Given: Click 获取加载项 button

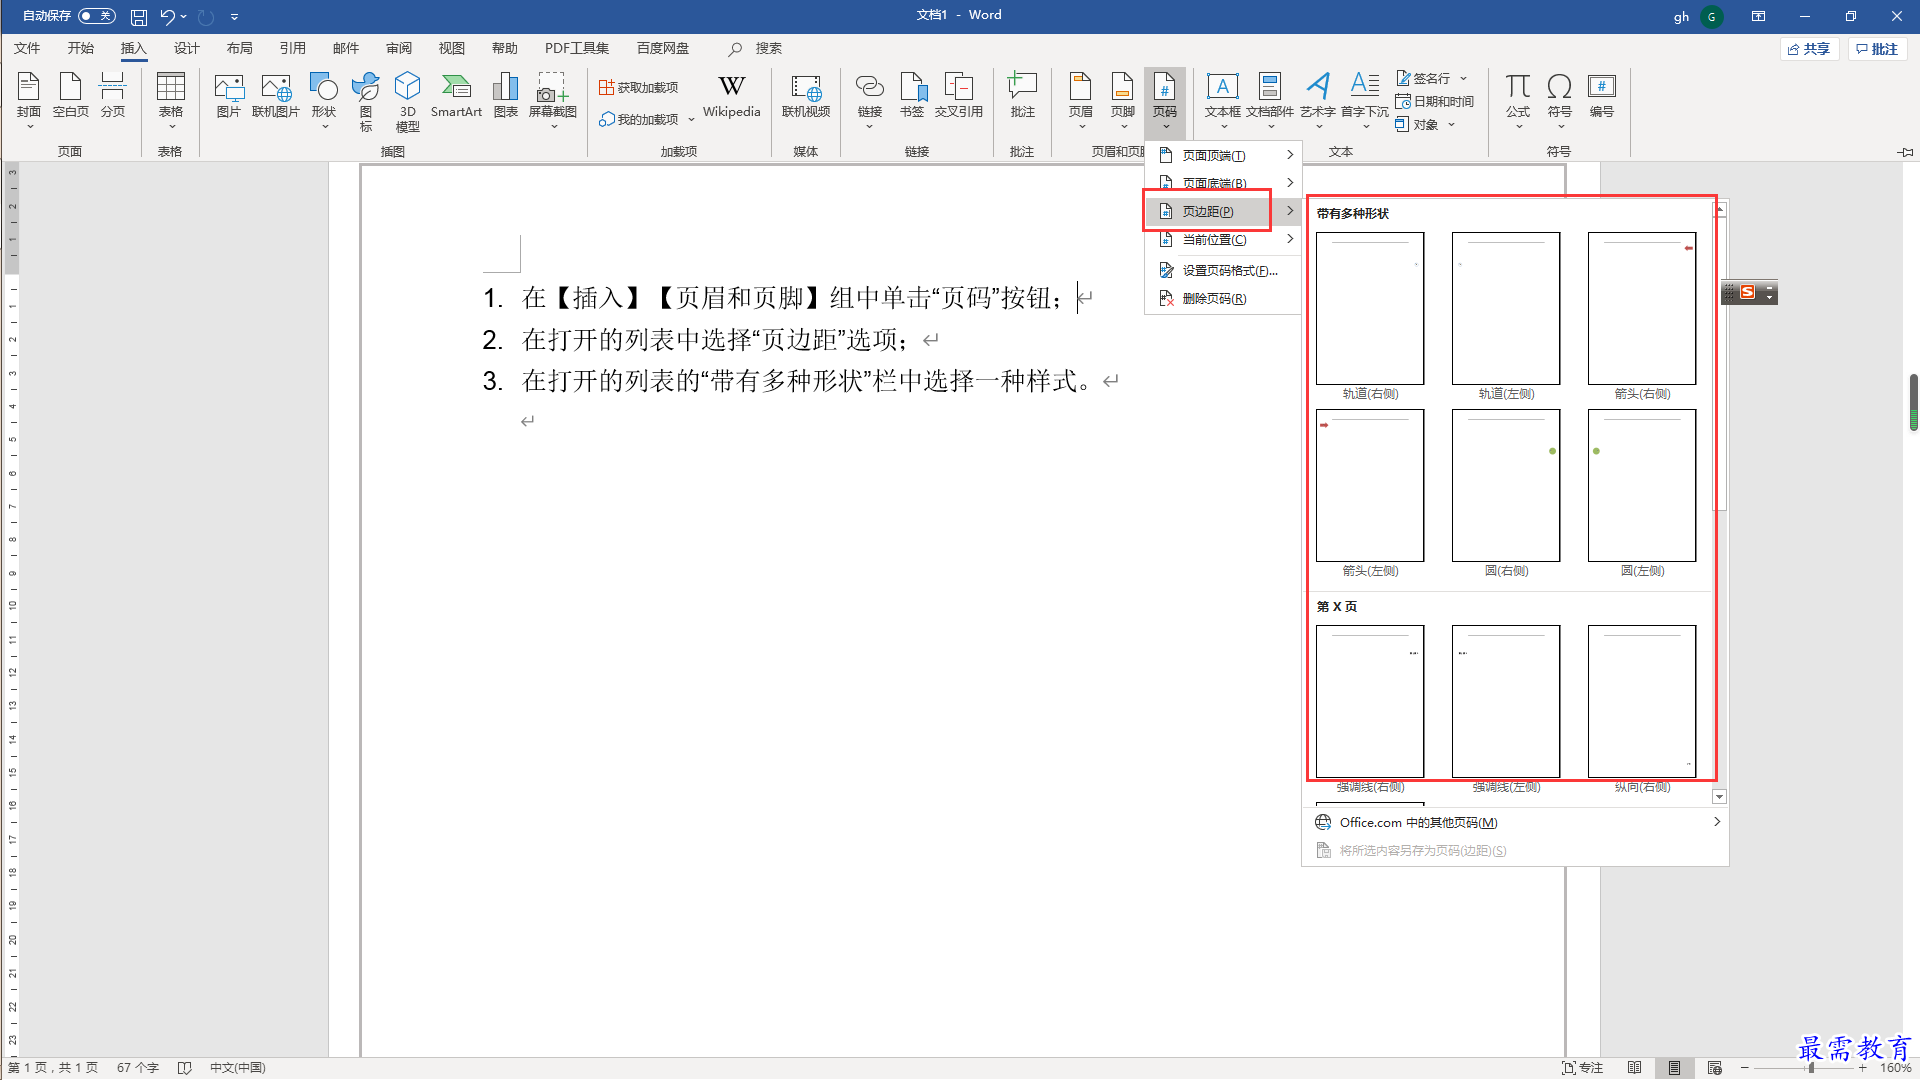Looking at the screenshot, I should click(638, 88).
